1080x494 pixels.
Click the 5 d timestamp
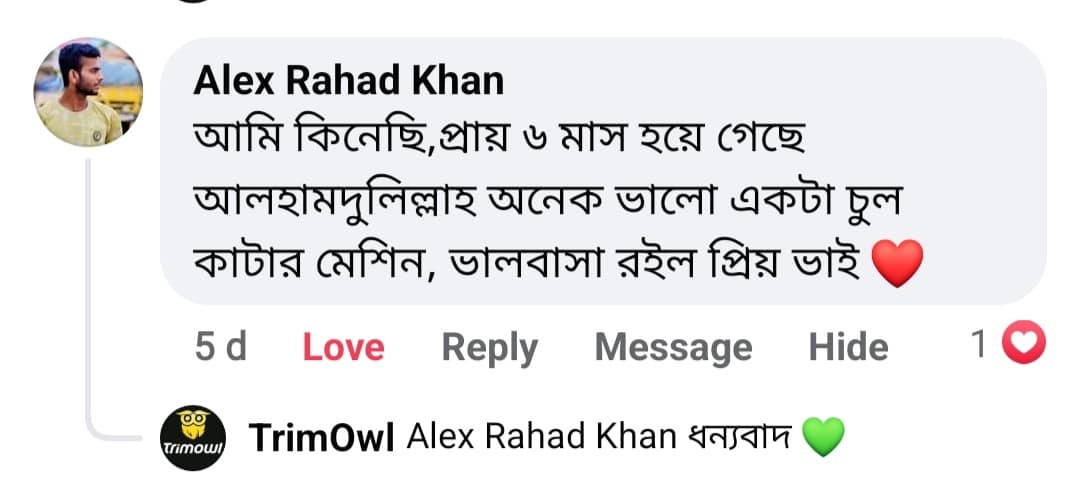(x=220, y=347)
